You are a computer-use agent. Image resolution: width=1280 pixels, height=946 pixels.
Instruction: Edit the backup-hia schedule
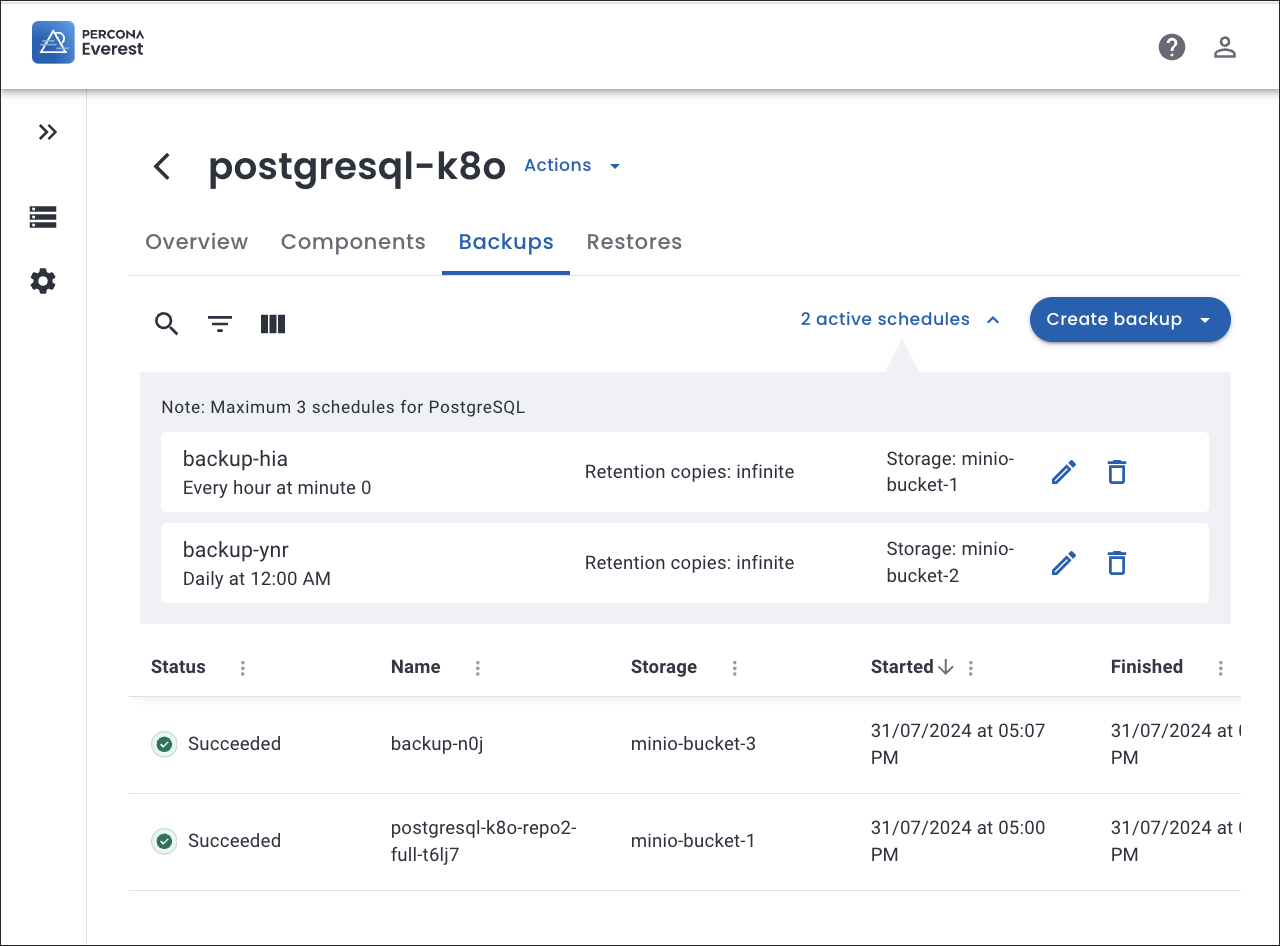[1064, 472]
